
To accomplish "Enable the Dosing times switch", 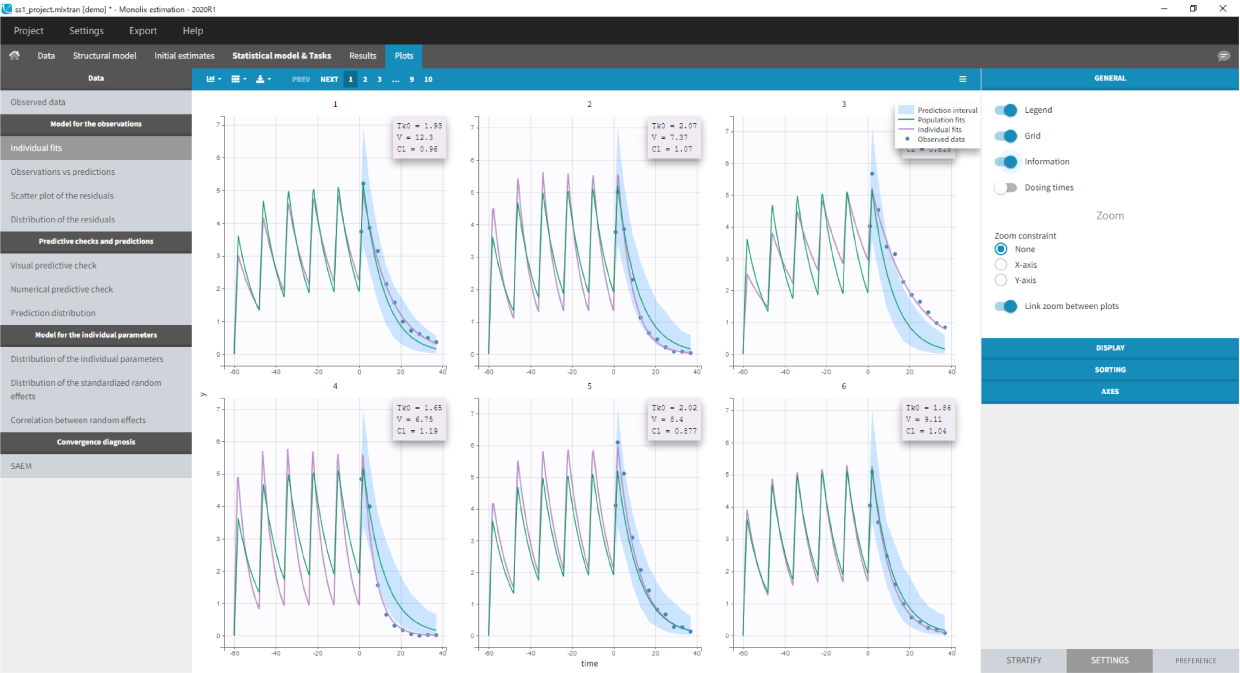I will [x=1006, y=188].
